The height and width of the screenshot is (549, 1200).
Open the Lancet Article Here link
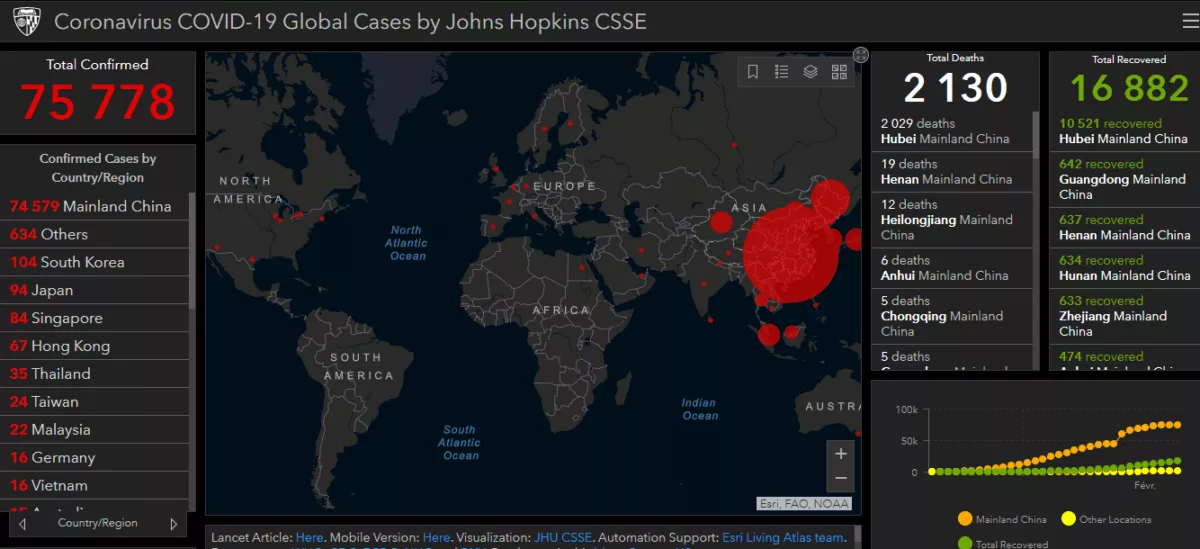click(x=310, y=537)
